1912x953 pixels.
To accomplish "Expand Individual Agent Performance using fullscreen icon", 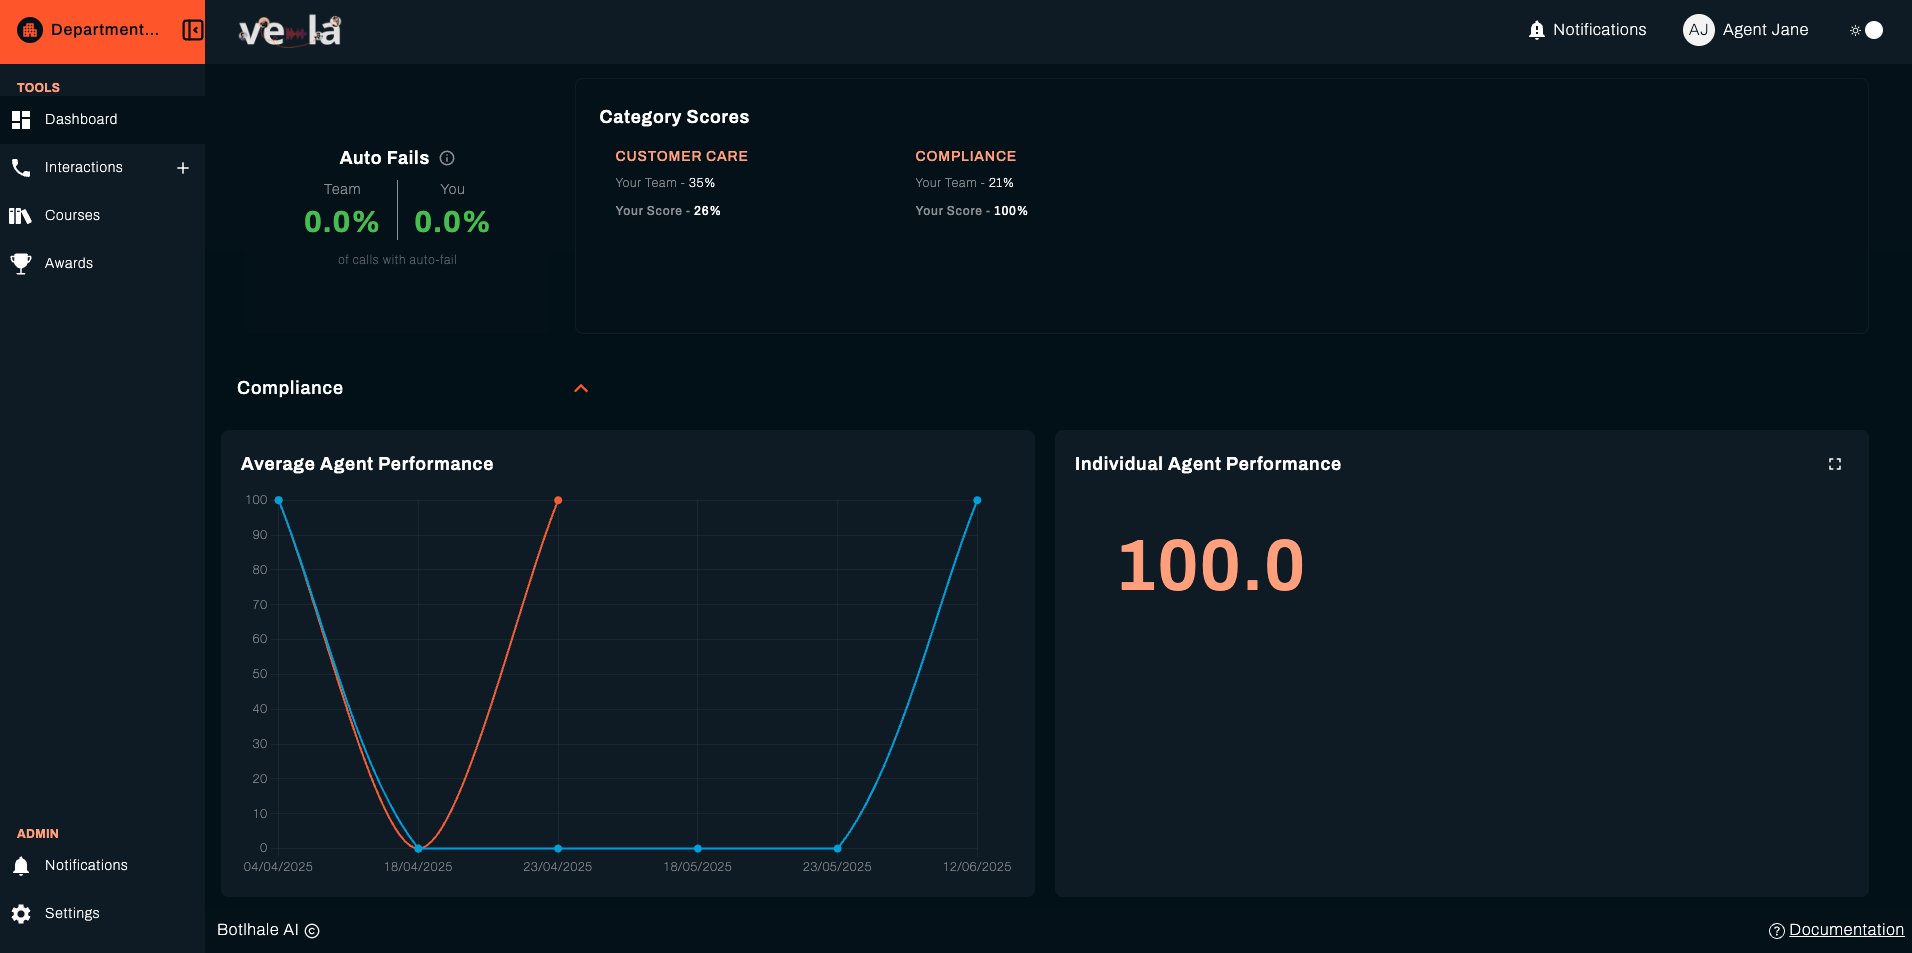I will click(1835, 463).
